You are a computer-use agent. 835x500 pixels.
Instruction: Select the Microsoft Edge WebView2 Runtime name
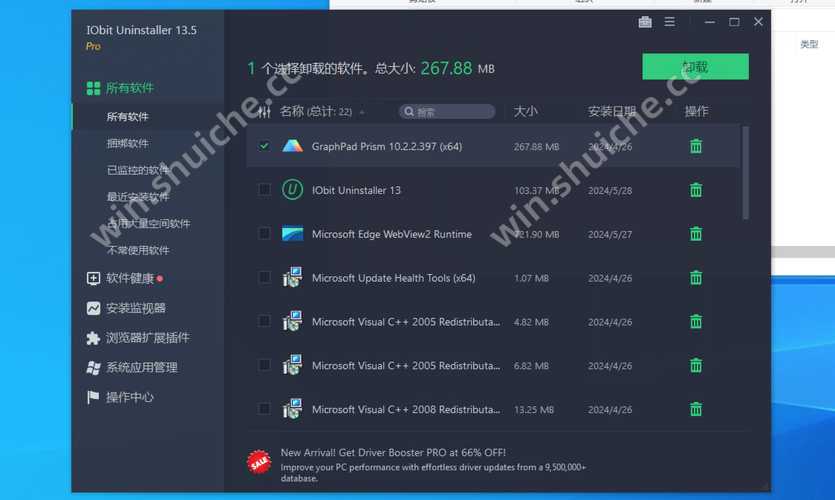coord(392,234)
